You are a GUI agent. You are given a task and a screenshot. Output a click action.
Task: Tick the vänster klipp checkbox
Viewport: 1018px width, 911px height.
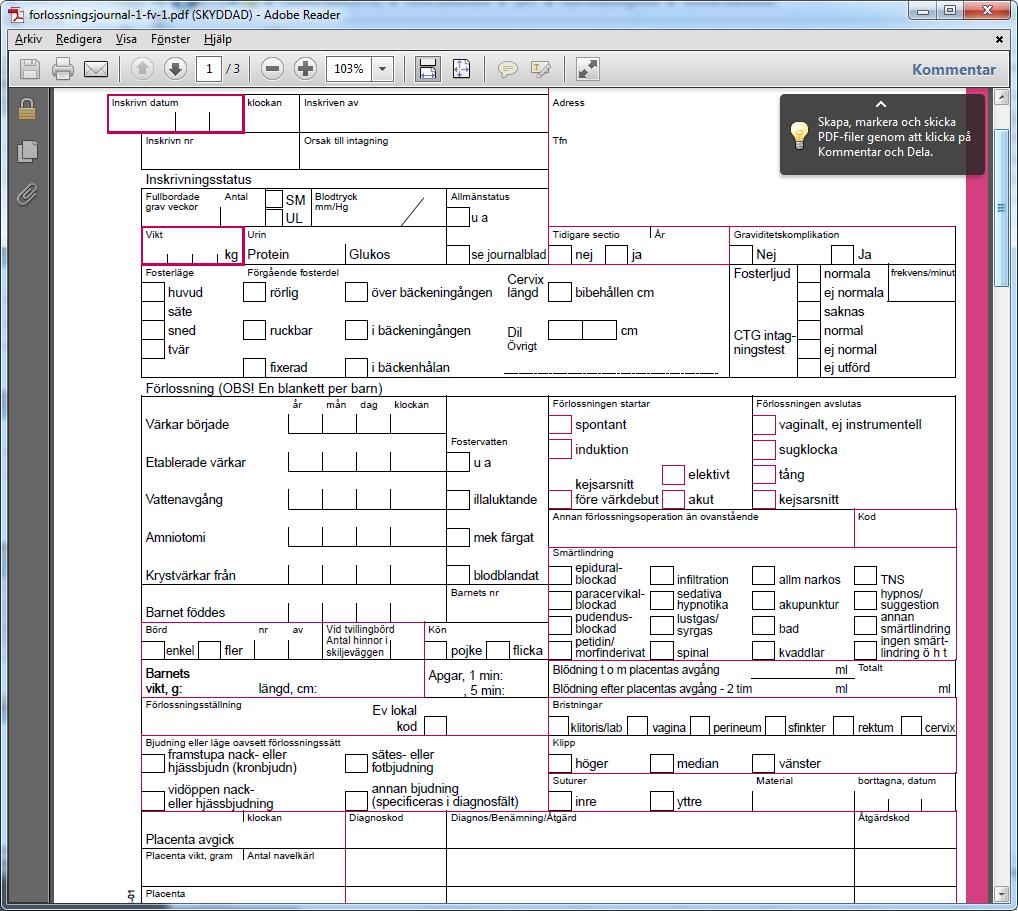(x=764, y=764)
